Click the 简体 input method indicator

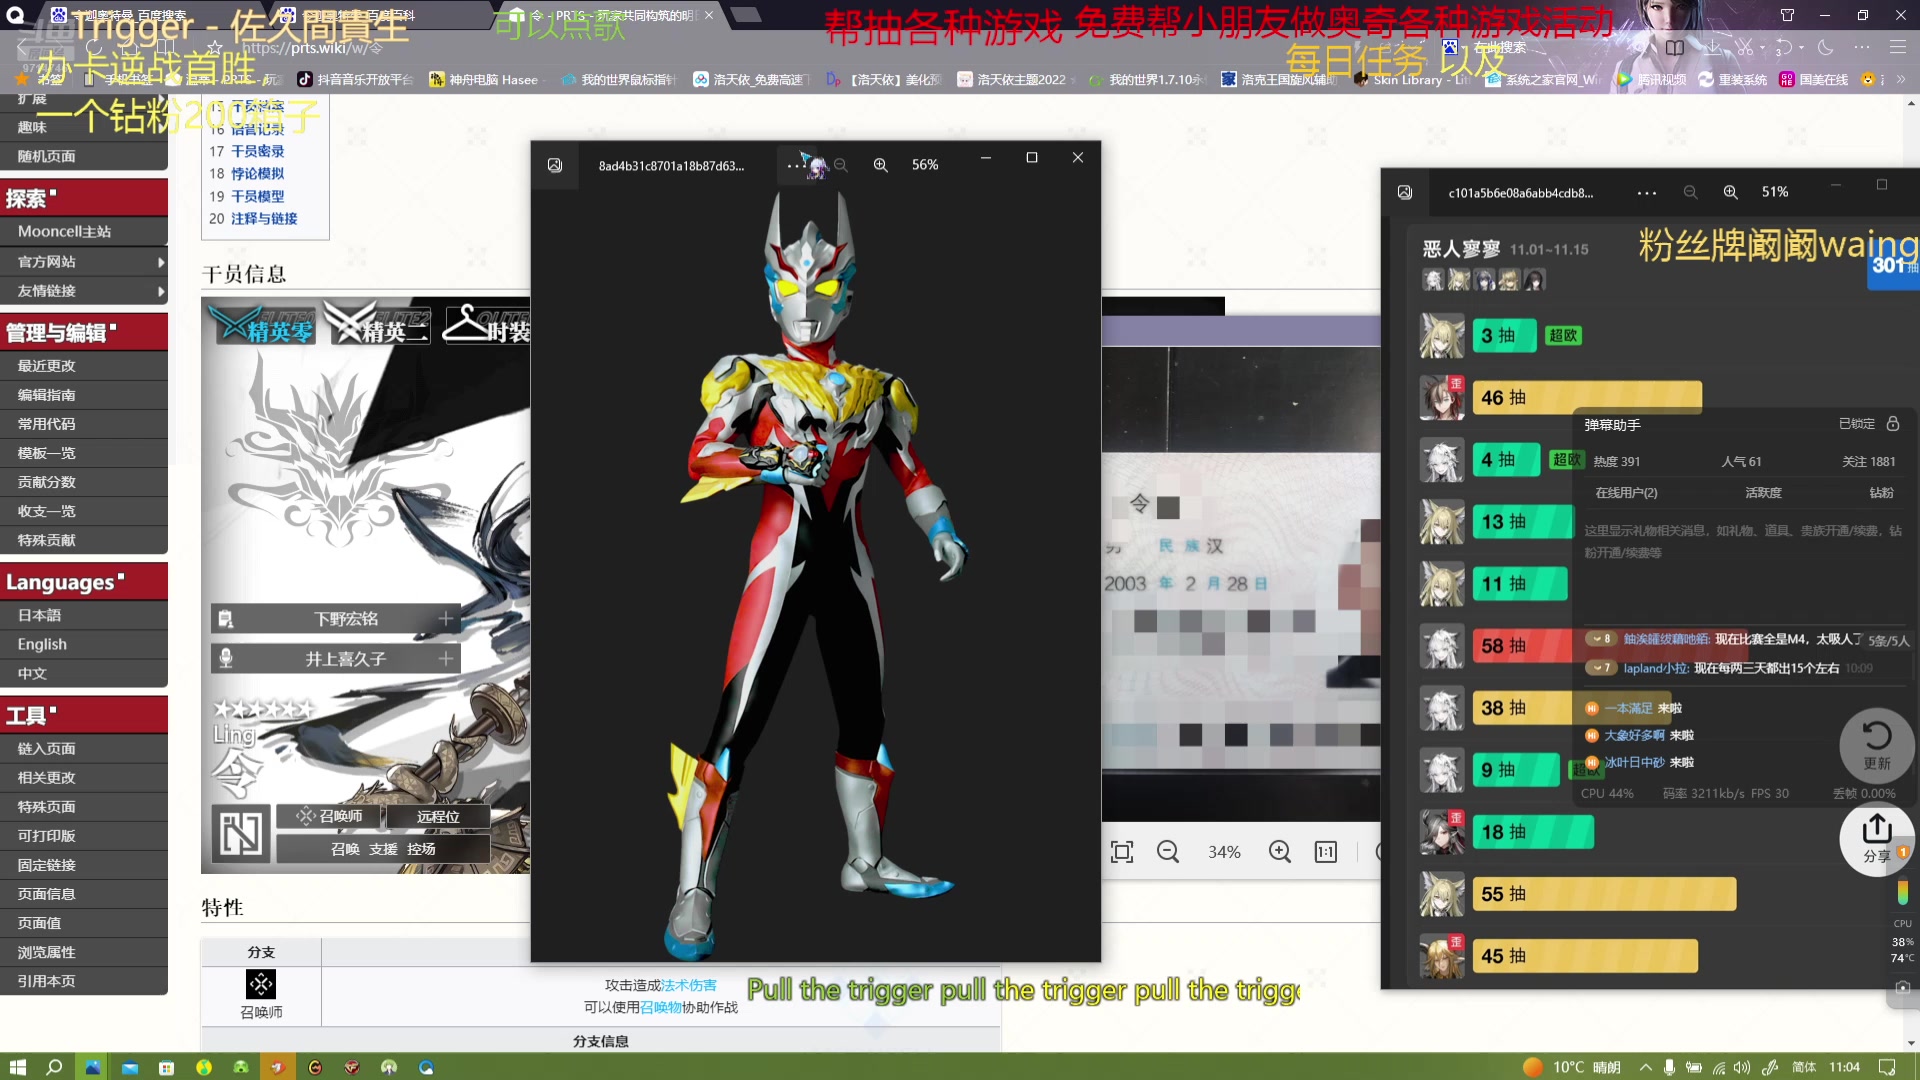click(1804, 1067)
